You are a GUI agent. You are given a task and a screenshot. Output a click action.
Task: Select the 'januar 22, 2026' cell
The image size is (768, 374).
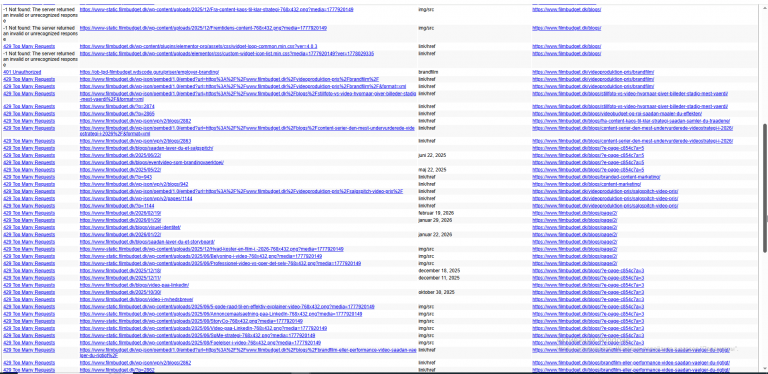(435, 234)
